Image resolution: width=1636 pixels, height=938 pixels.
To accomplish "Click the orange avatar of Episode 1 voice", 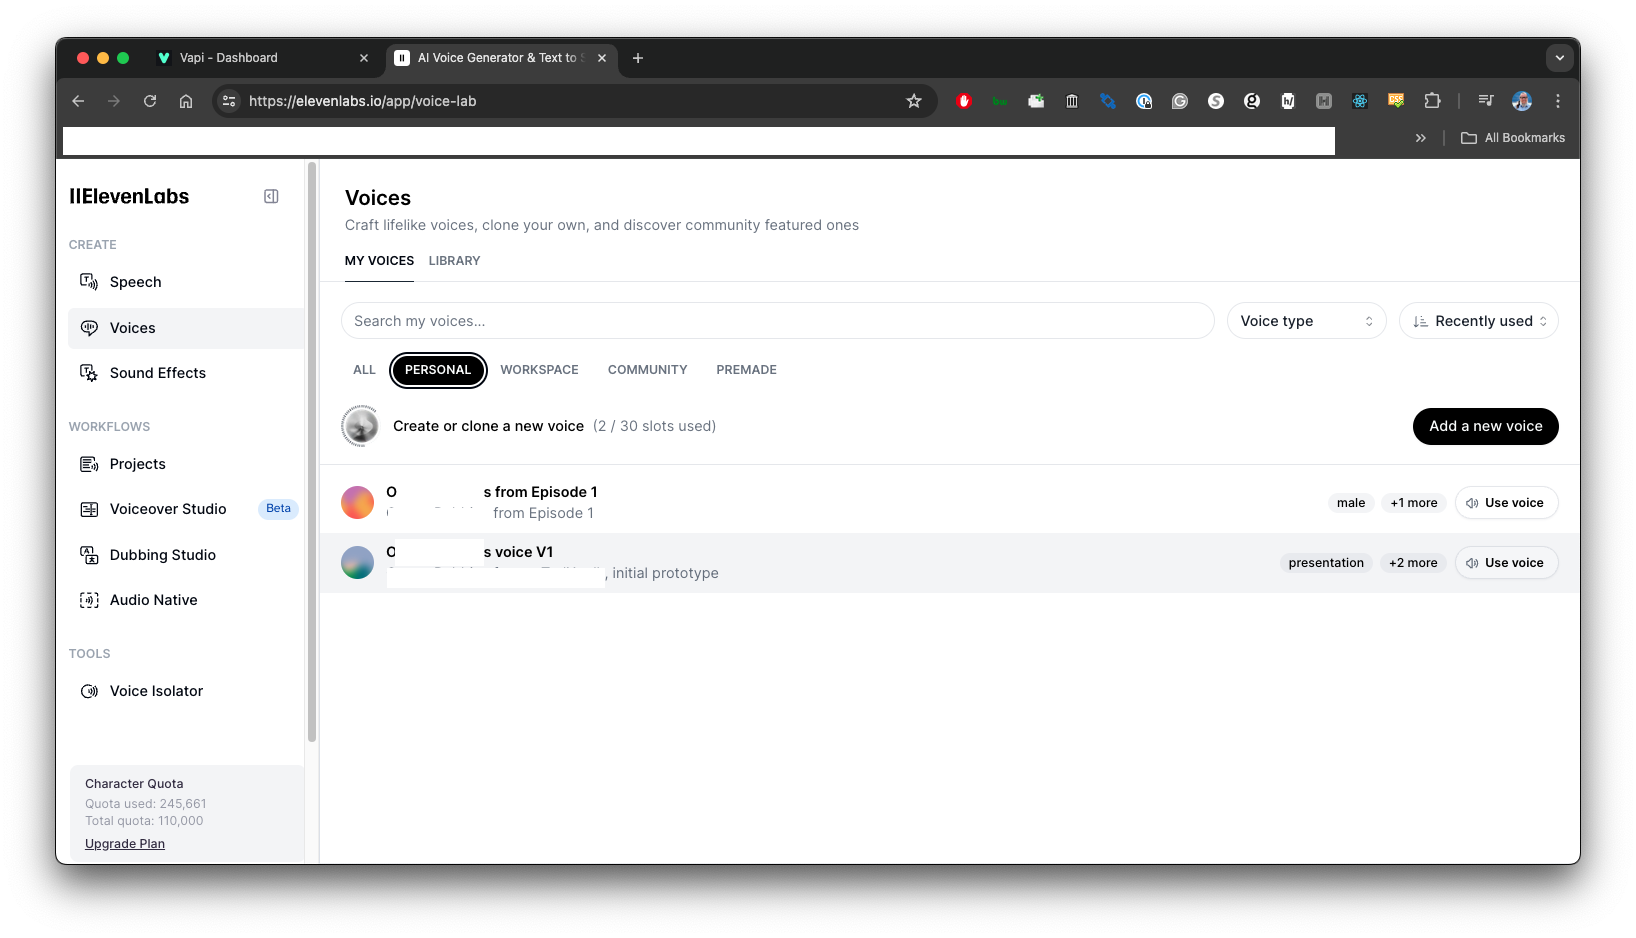I will click(x=357, y=502).
